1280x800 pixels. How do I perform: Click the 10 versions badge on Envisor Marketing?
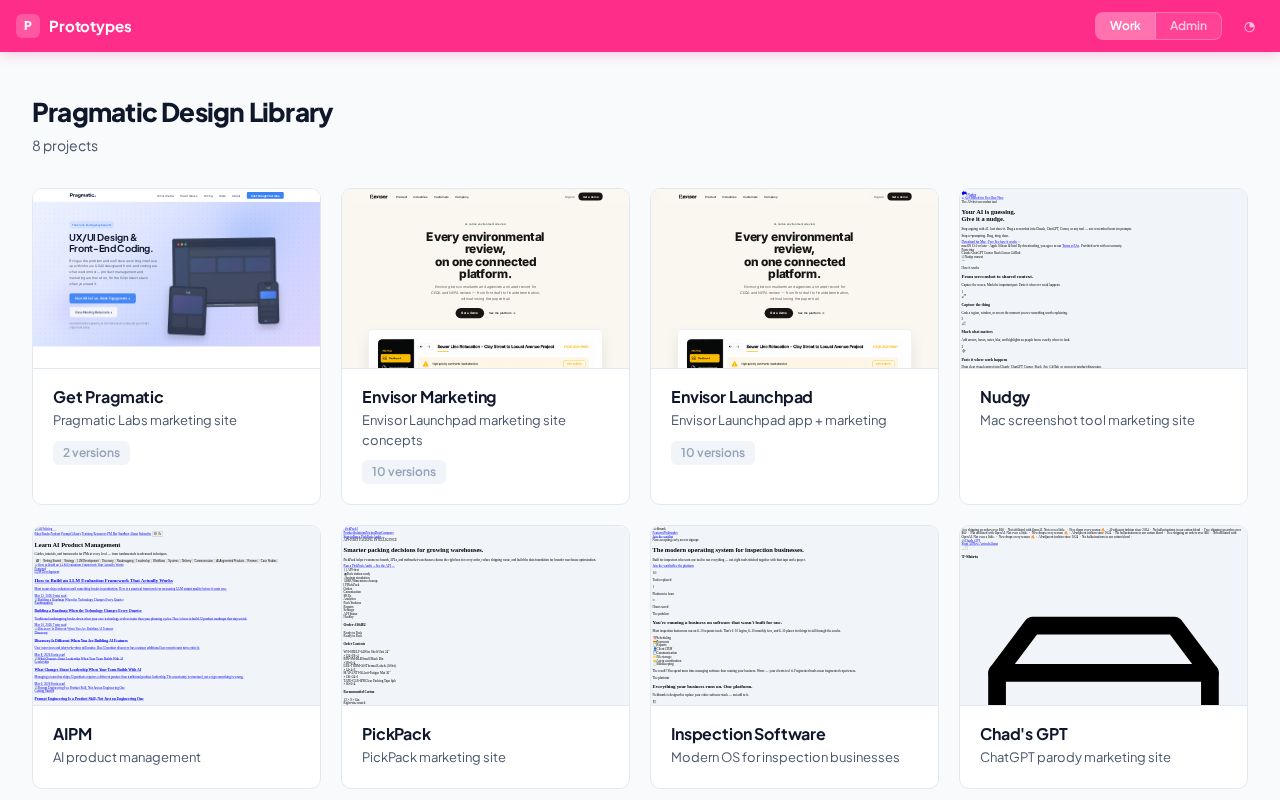coord(404,472)
